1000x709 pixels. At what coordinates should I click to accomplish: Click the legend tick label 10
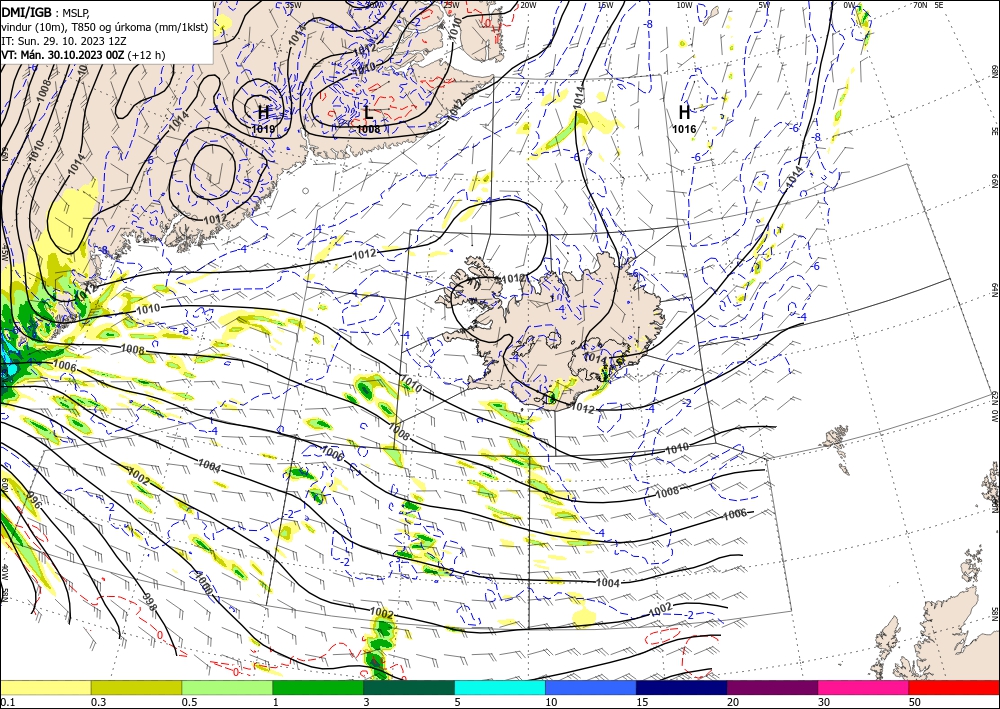tap(551, 702)
